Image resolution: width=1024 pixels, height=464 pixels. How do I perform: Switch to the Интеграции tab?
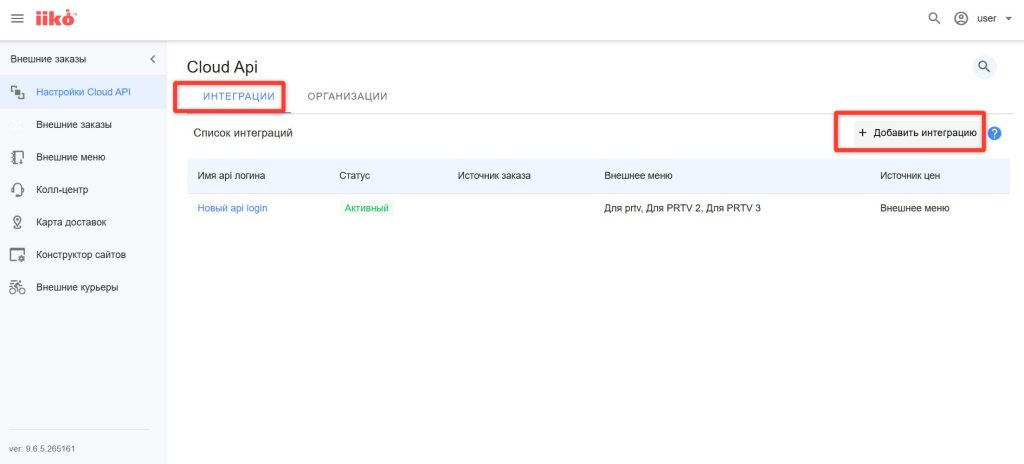pos(238,96)
